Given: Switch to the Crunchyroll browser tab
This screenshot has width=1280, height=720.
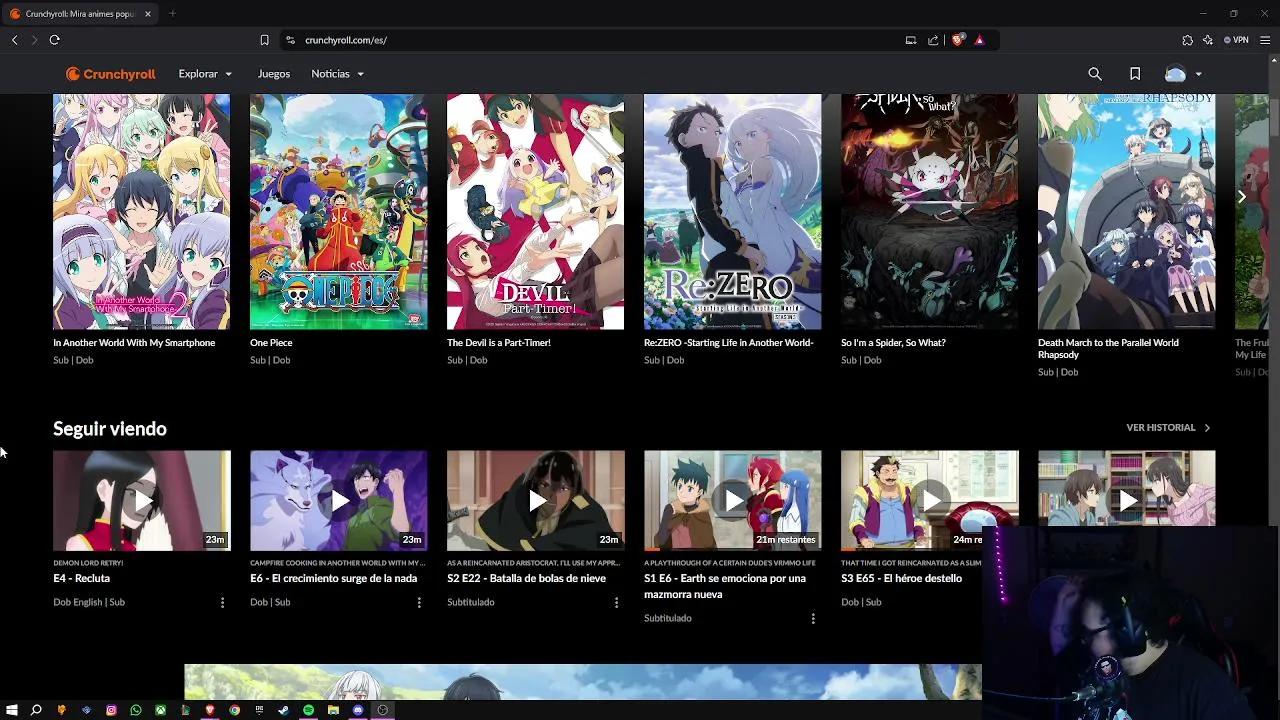Looking at the screenshot, I should pos(75,14).
